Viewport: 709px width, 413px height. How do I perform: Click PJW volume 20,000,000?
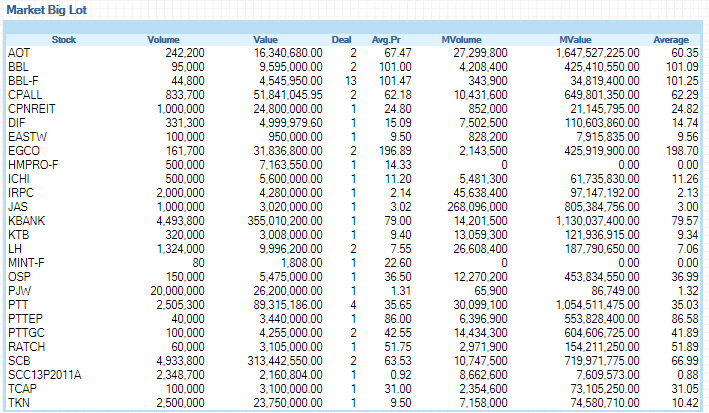[177, 291]
